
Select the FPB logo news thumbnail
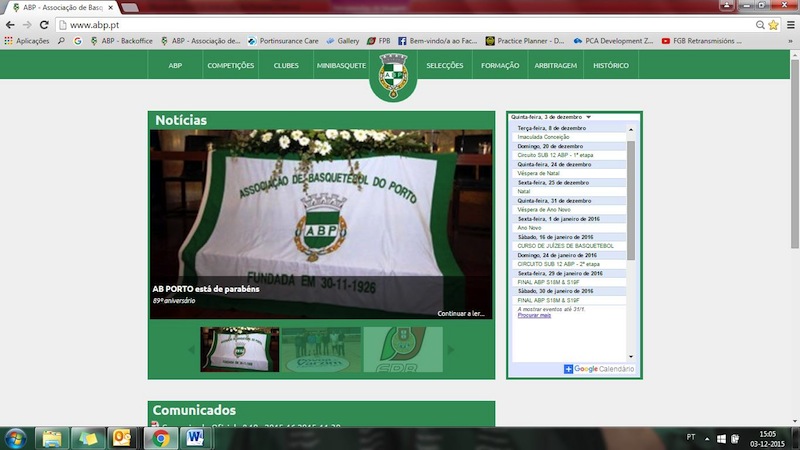[403, 350]
